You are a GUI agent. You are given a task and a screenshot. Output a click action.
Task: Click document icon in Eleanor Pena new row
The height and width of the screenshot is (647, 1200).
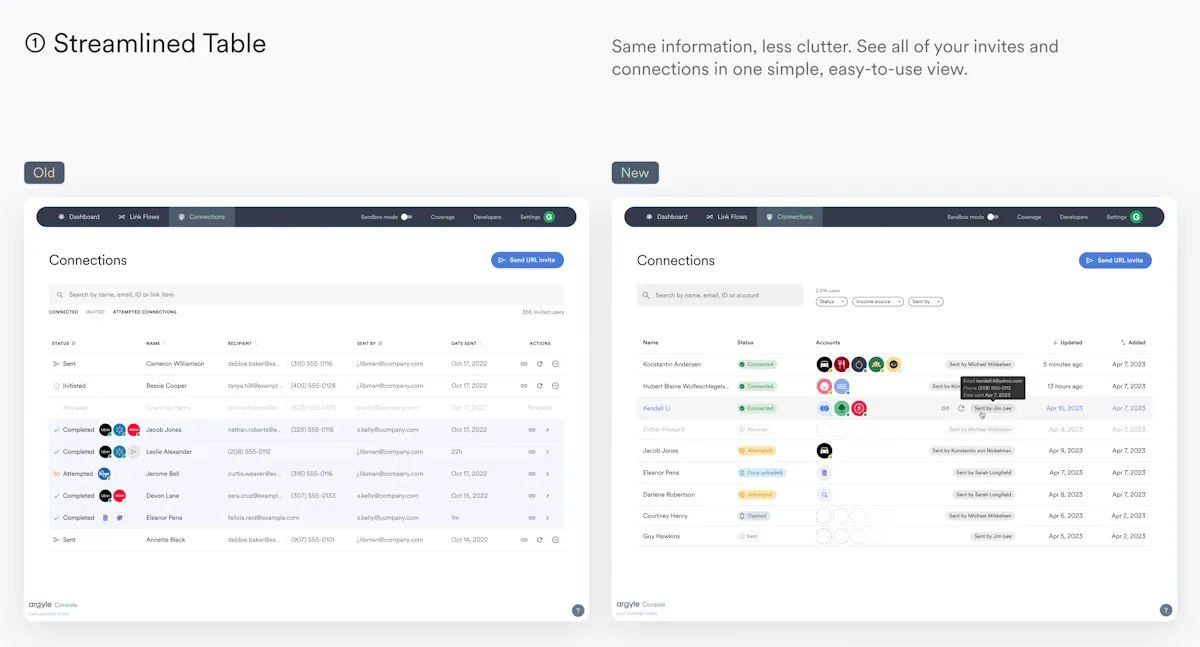tap(824, 473)
